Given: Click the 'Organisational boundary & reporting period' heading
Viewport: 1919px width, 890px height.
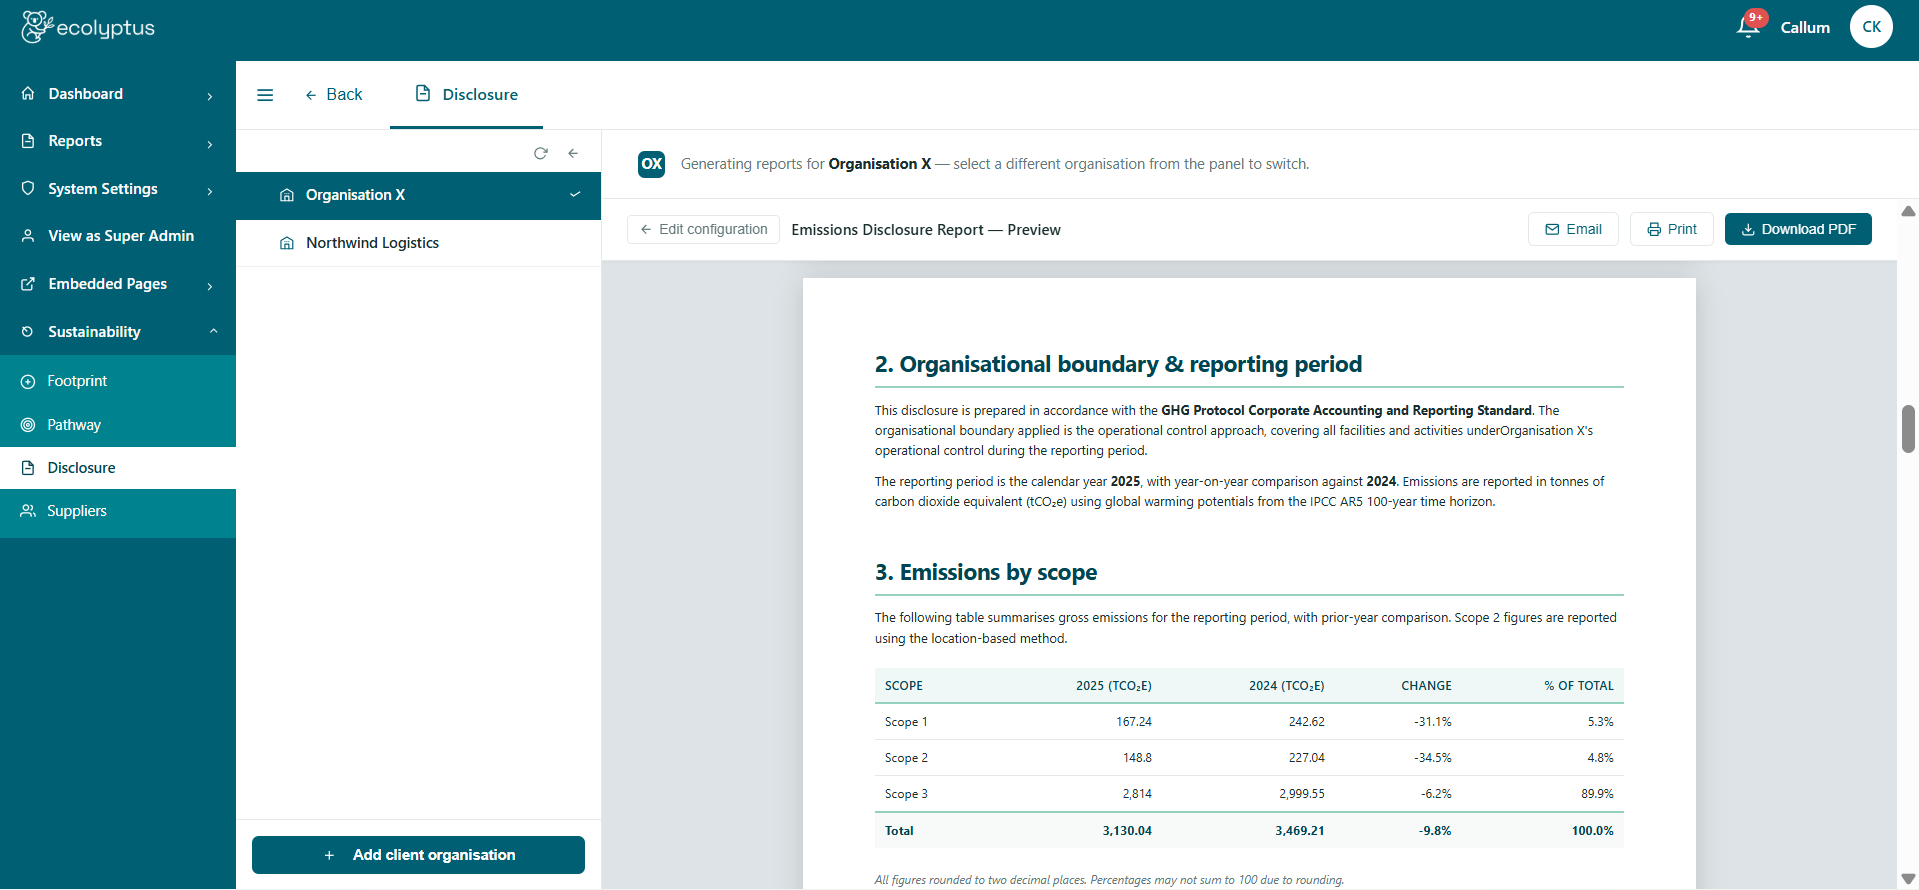Looking at the screenshot, I should tap(1131, 364).
